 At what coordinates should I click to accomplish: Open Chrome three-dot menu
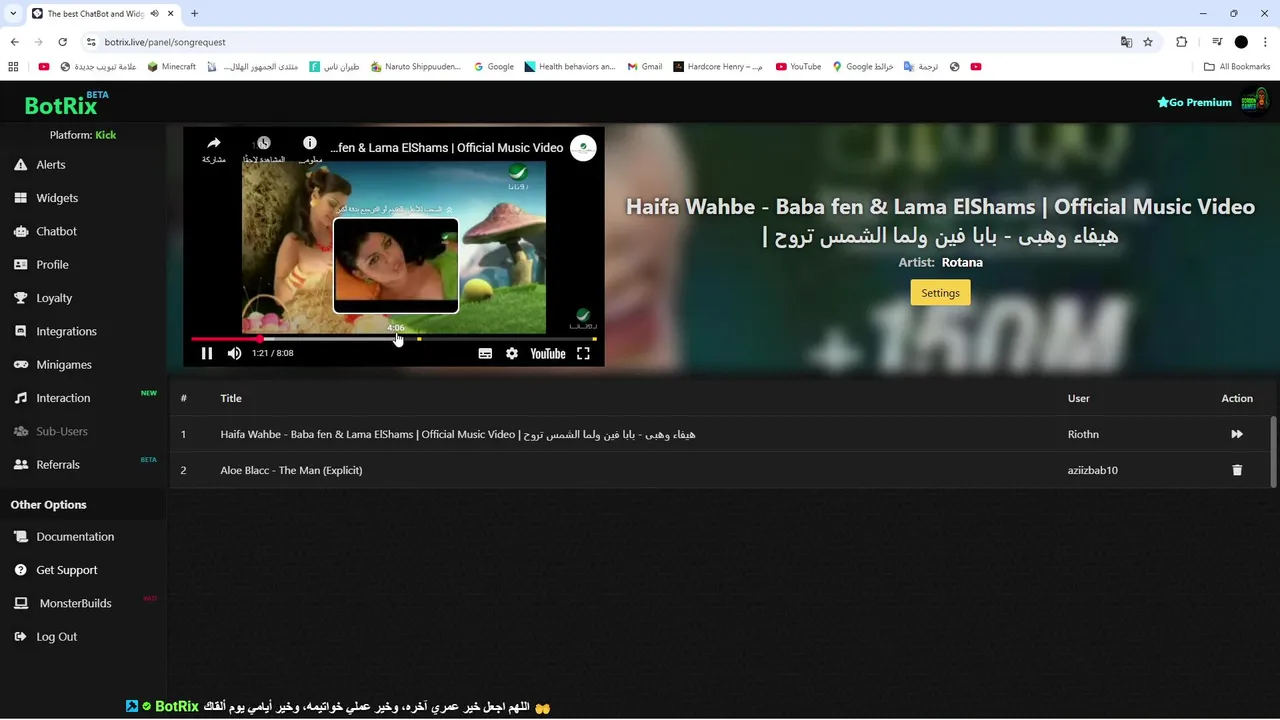tap(1265, 42)
